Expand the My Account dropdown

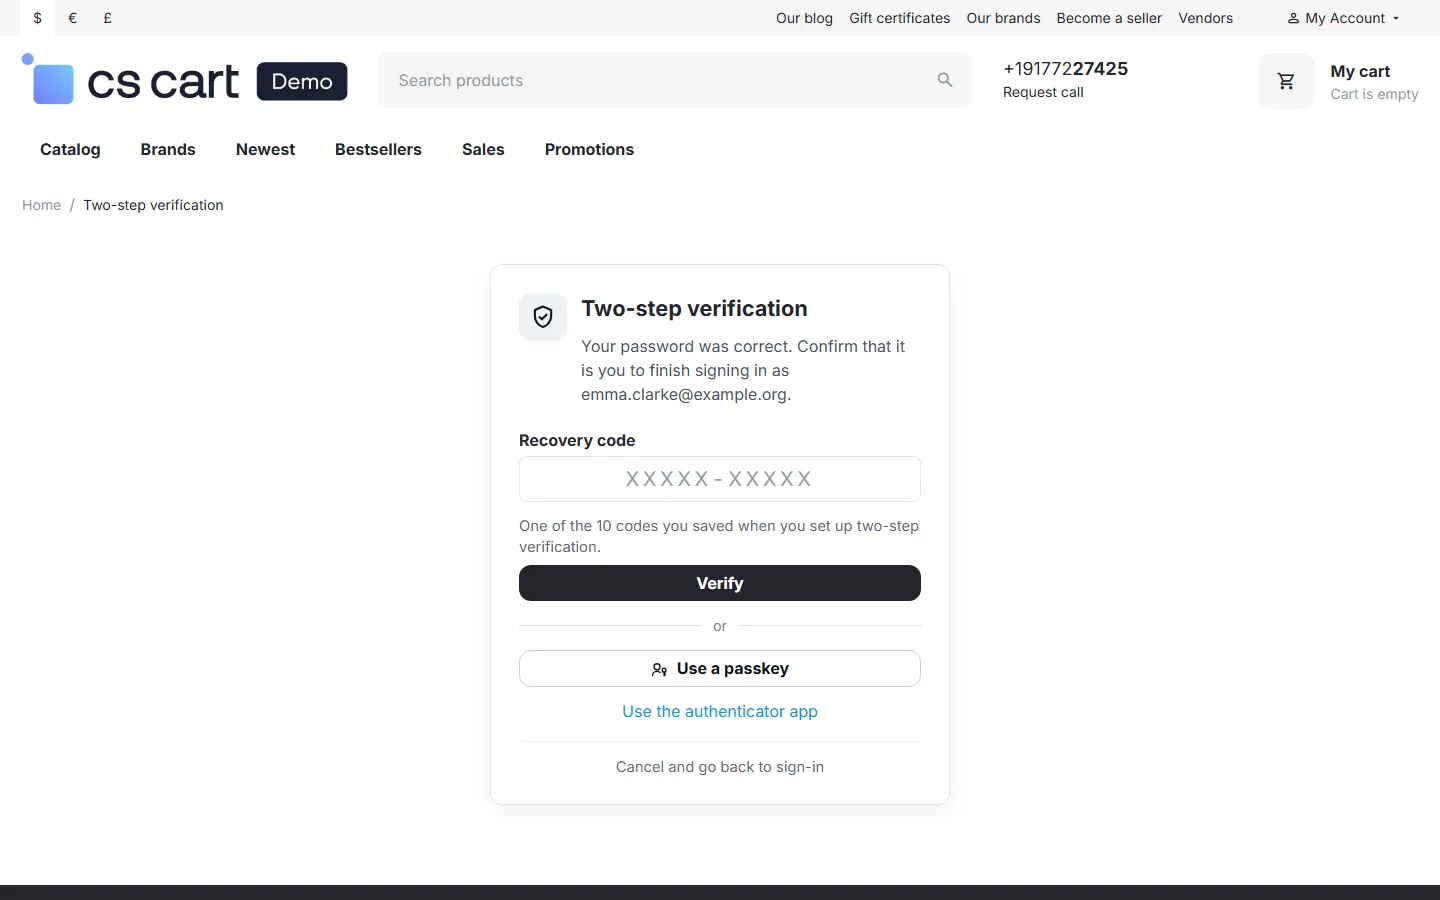[1343, 18]
